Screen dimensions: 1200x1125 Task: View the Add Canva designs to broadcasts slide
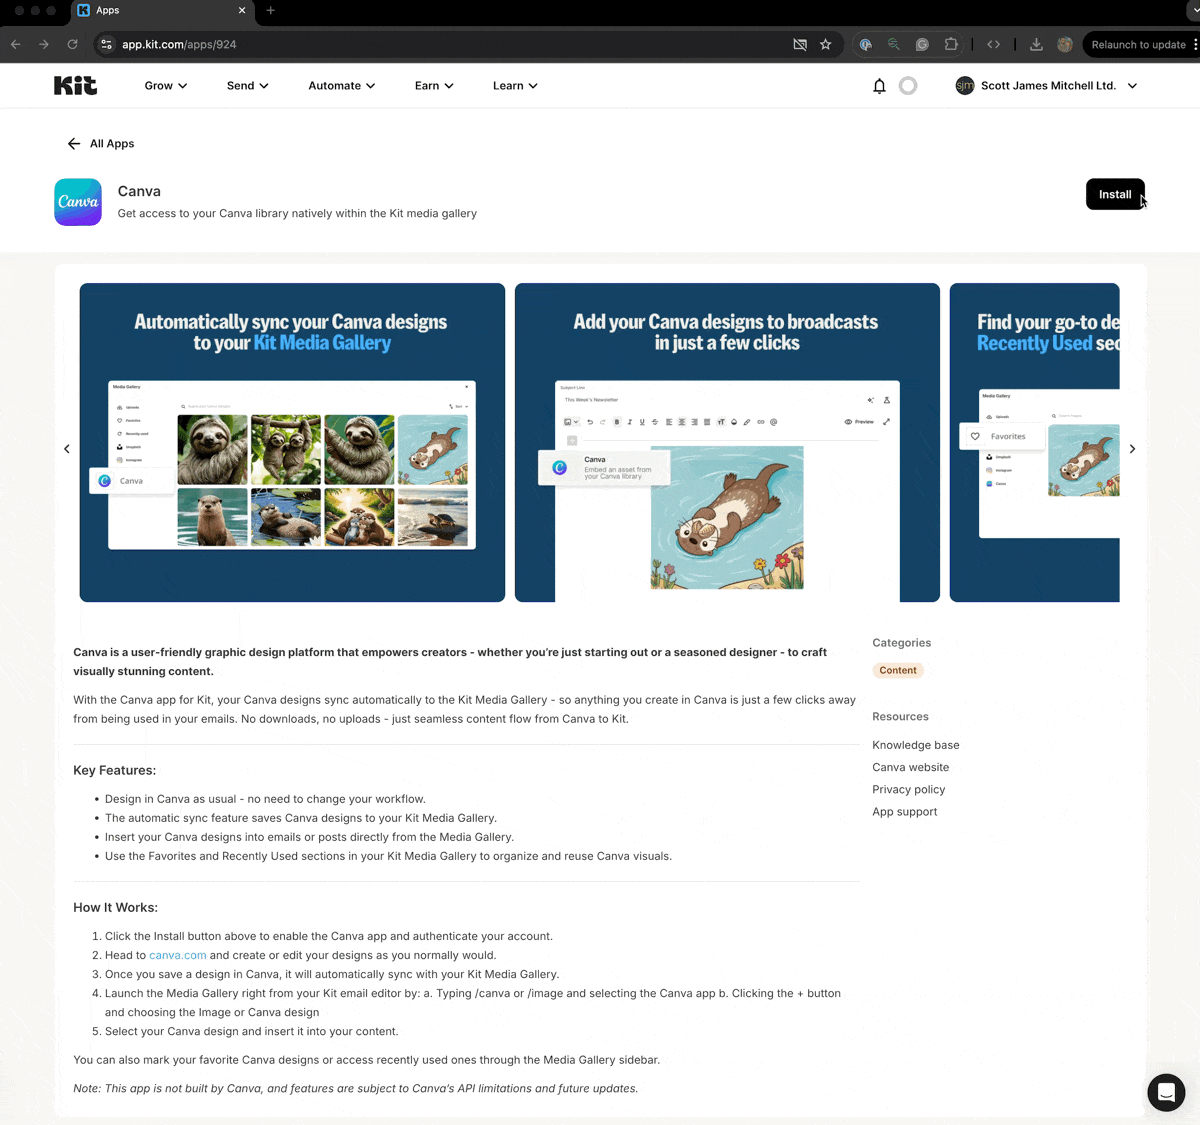click(x=727, y=442)
